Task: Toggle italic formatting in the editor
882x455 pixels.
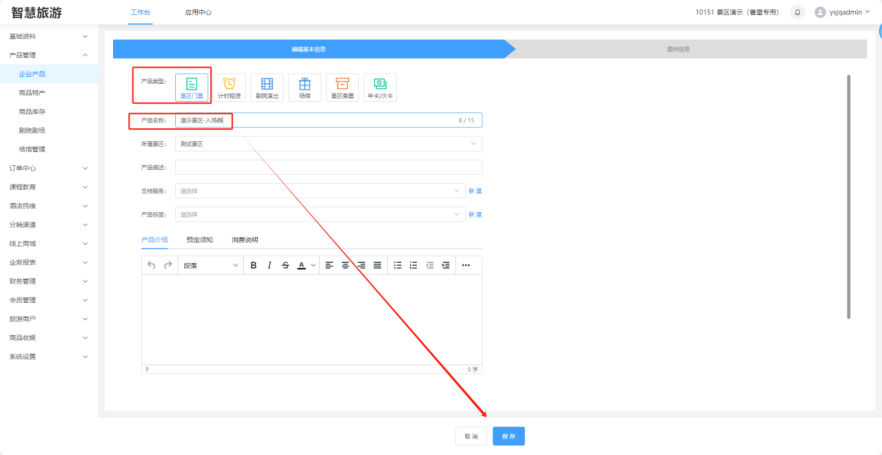Action: [270, 265]
